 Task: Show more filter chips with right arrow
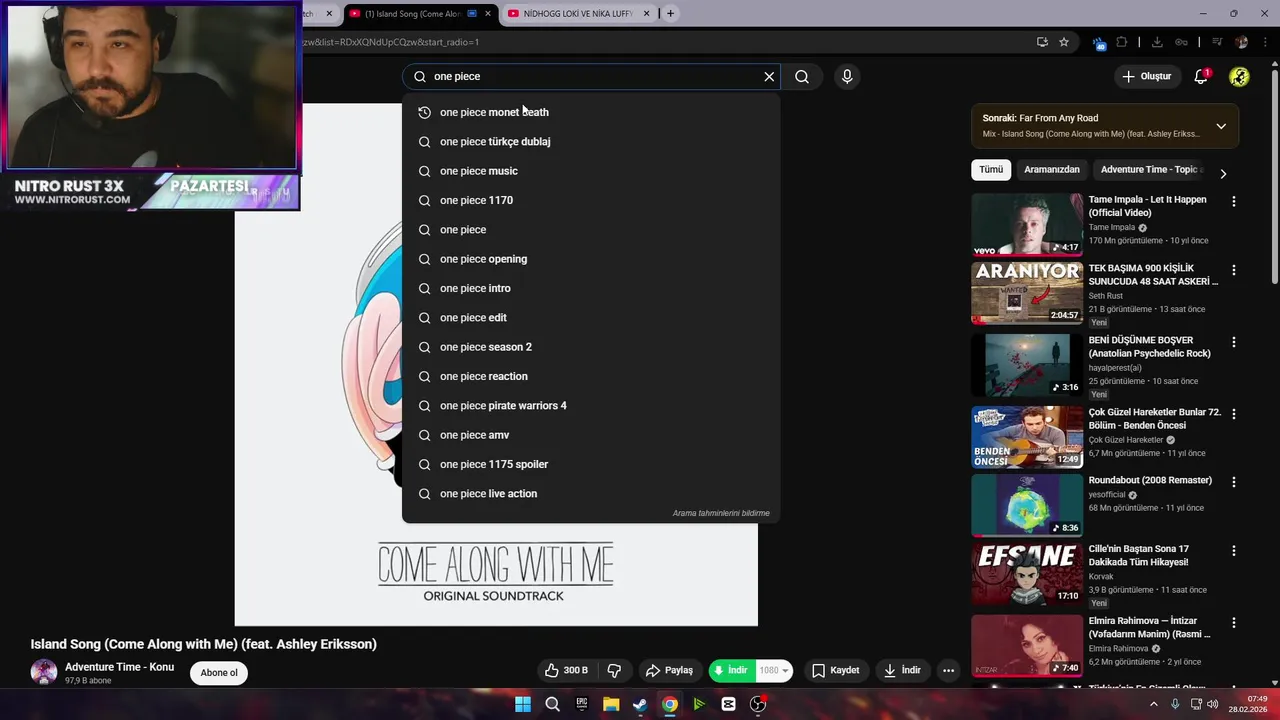tap(1222, 173)
